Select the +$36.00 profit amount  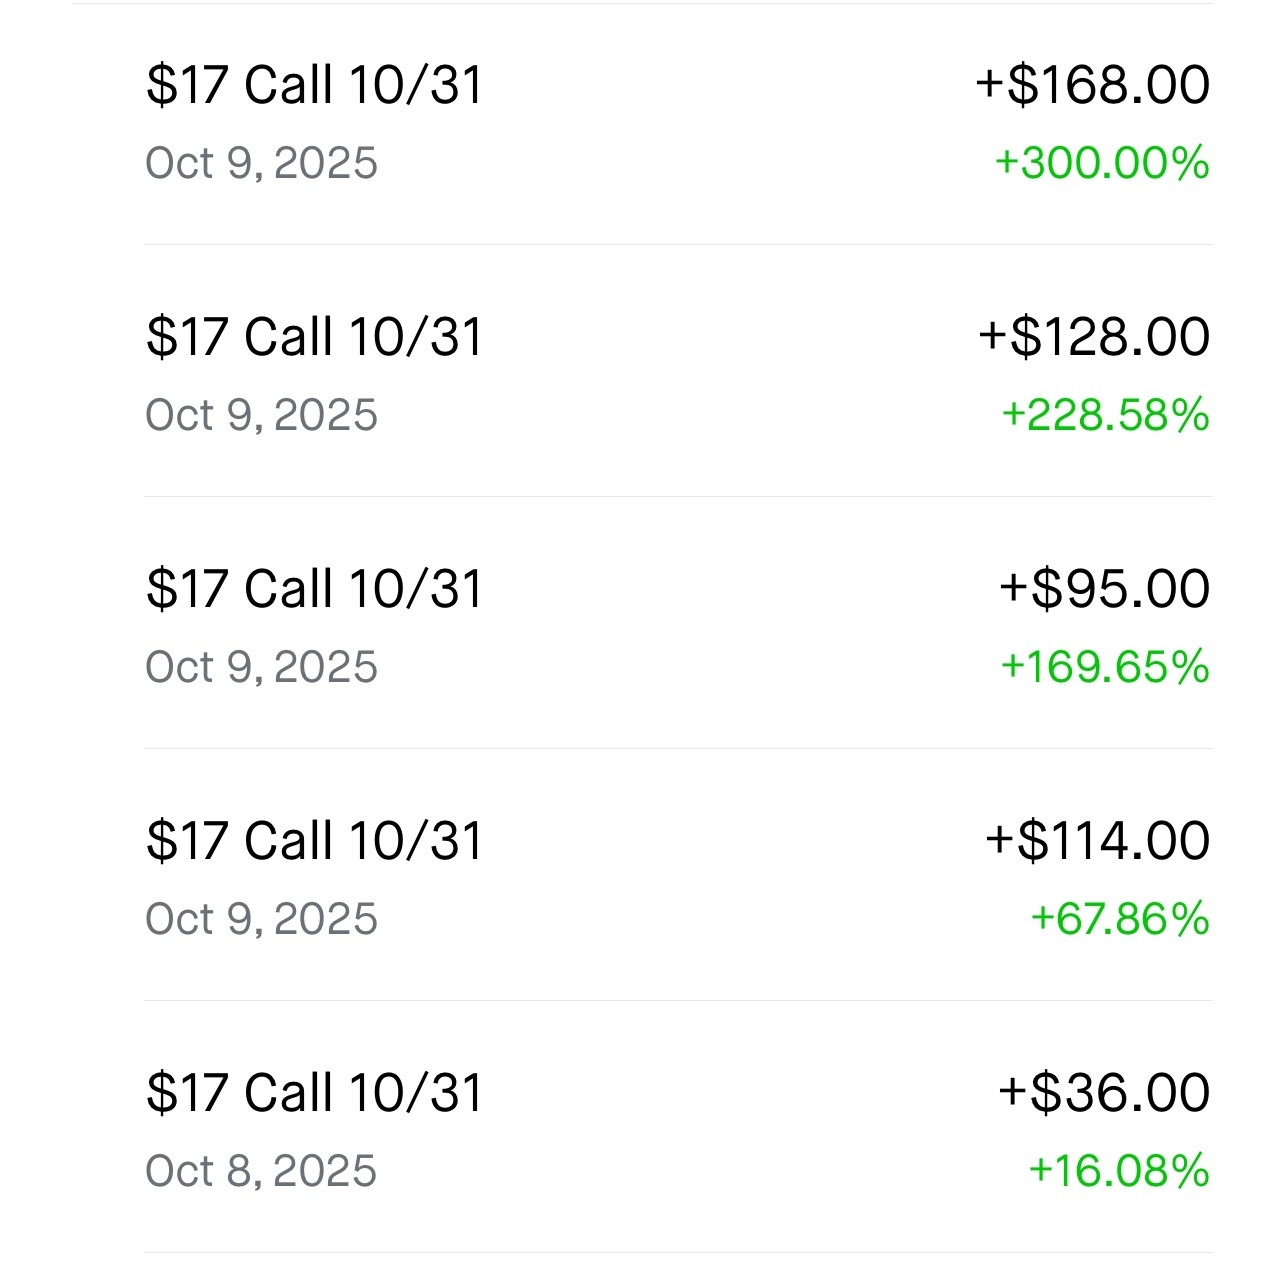[1104, 1093]
